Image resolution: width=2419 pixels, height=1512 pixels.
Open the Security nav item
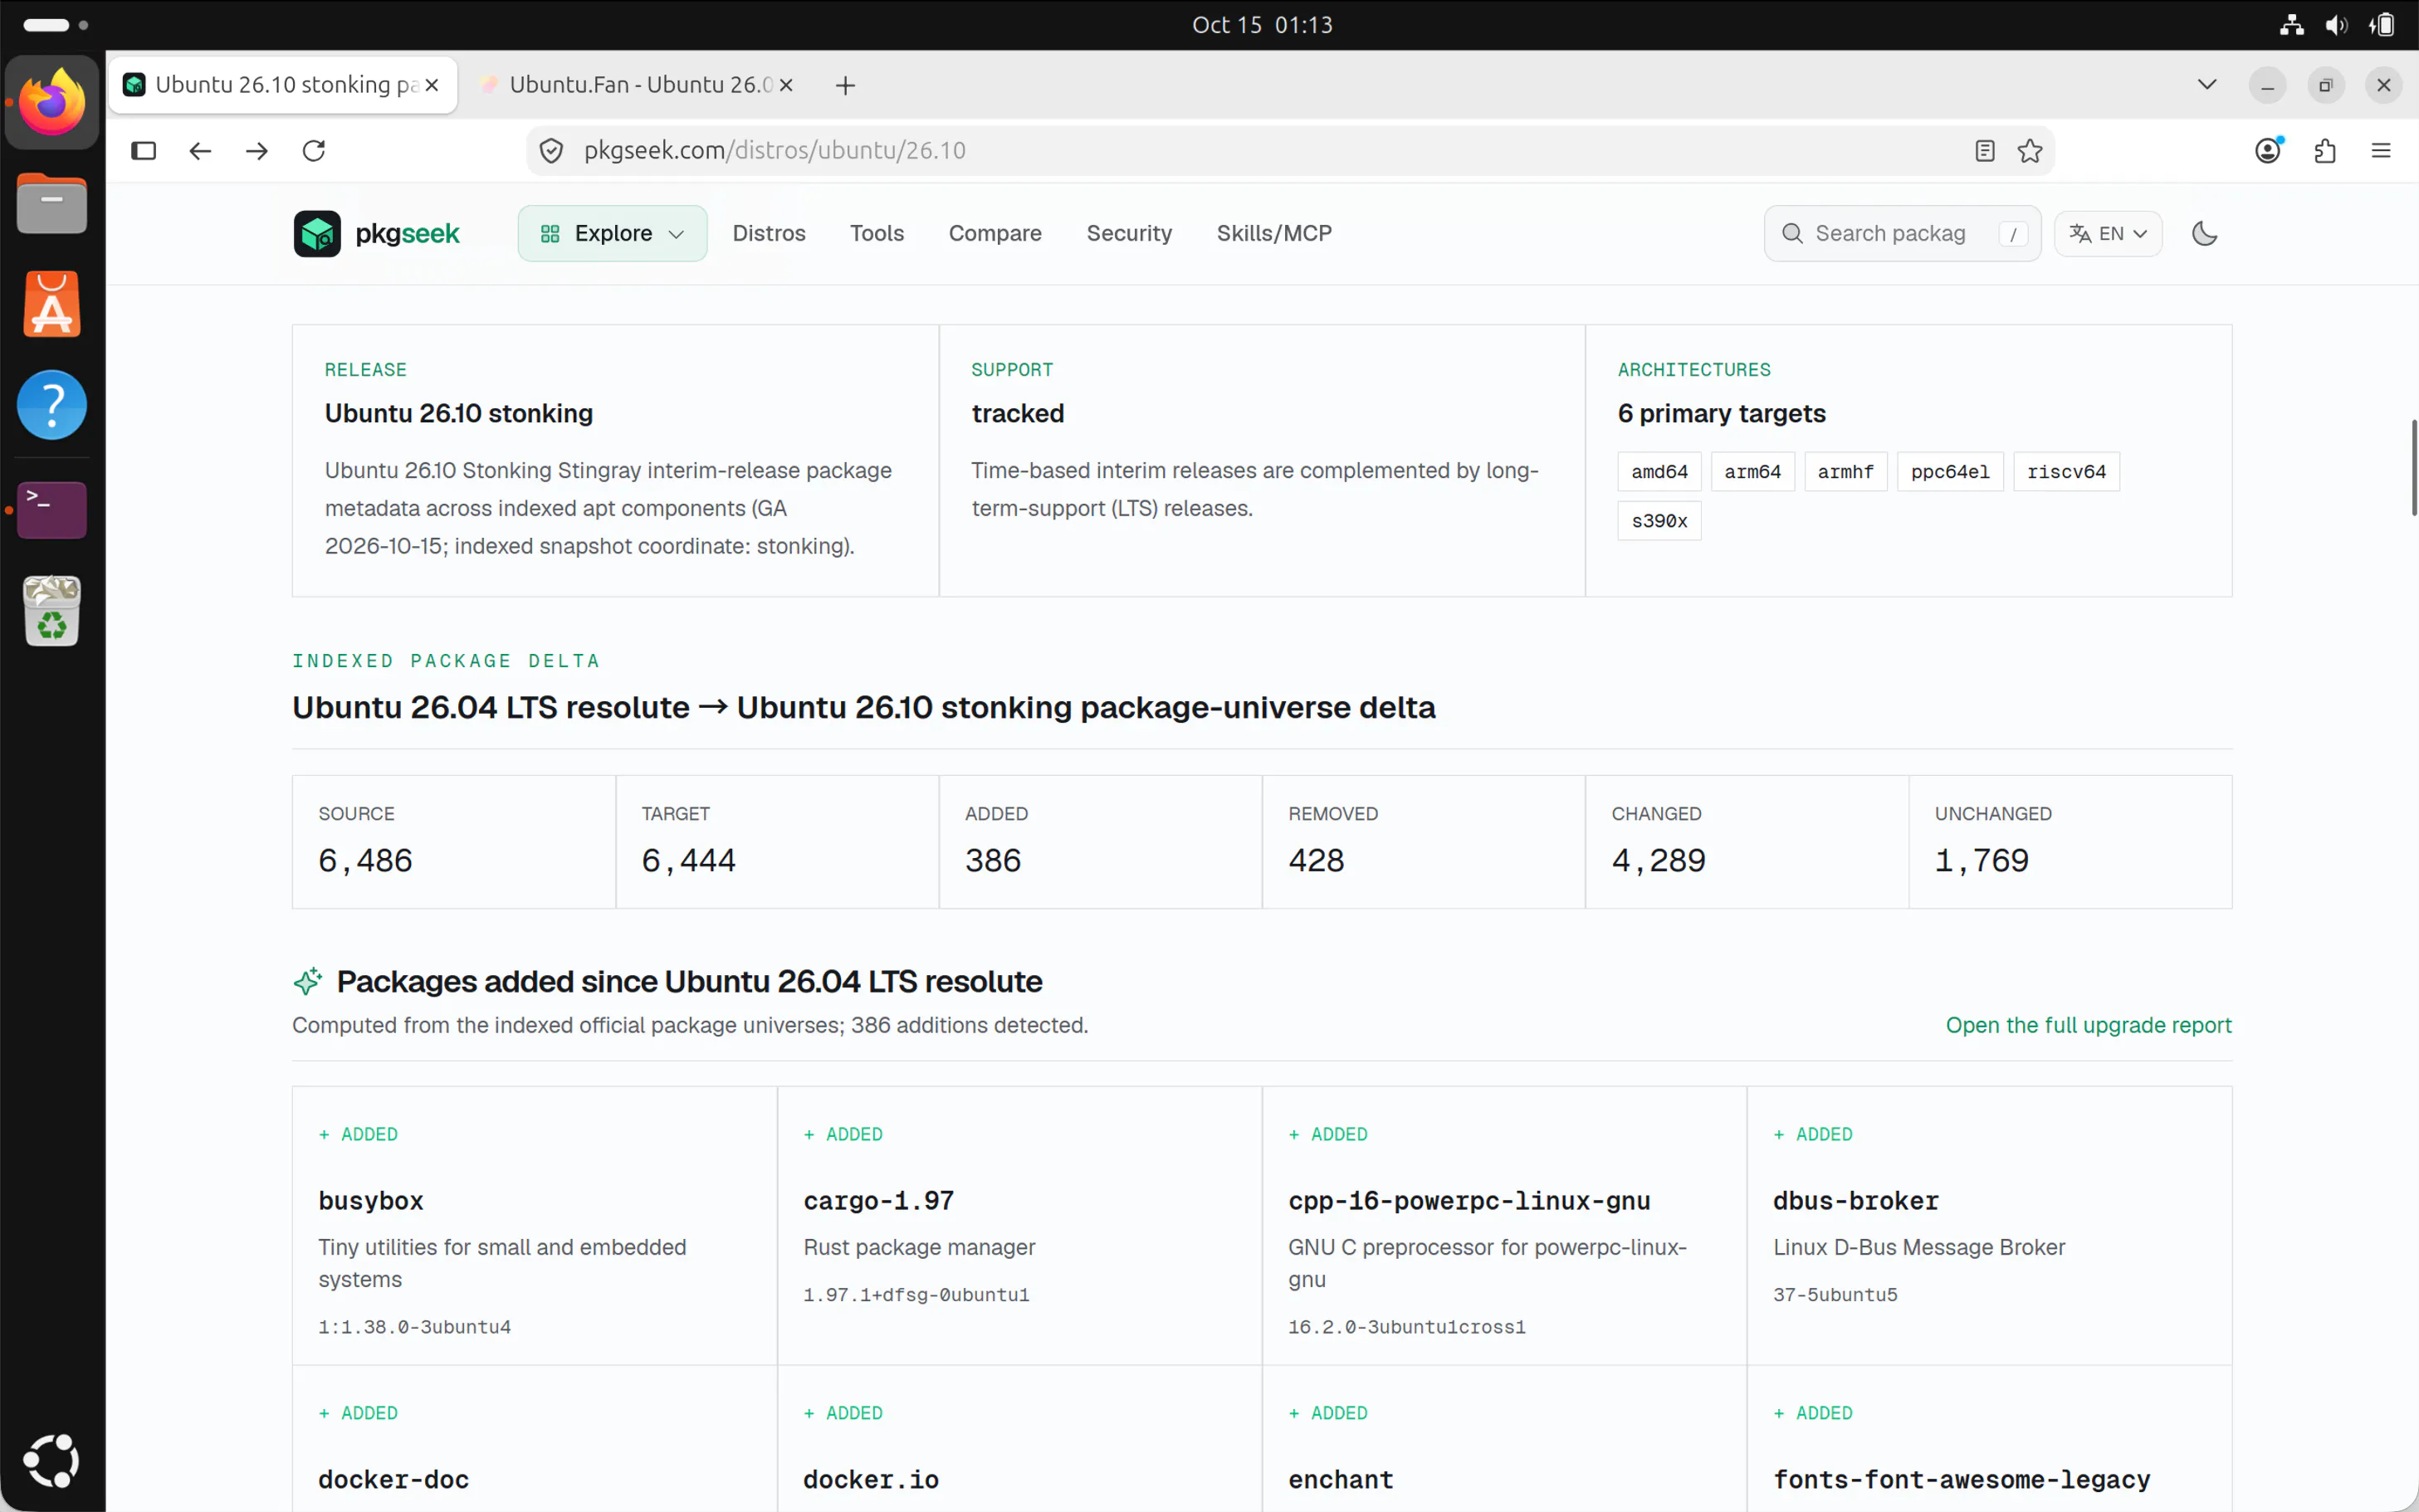tap(1129, 234)
